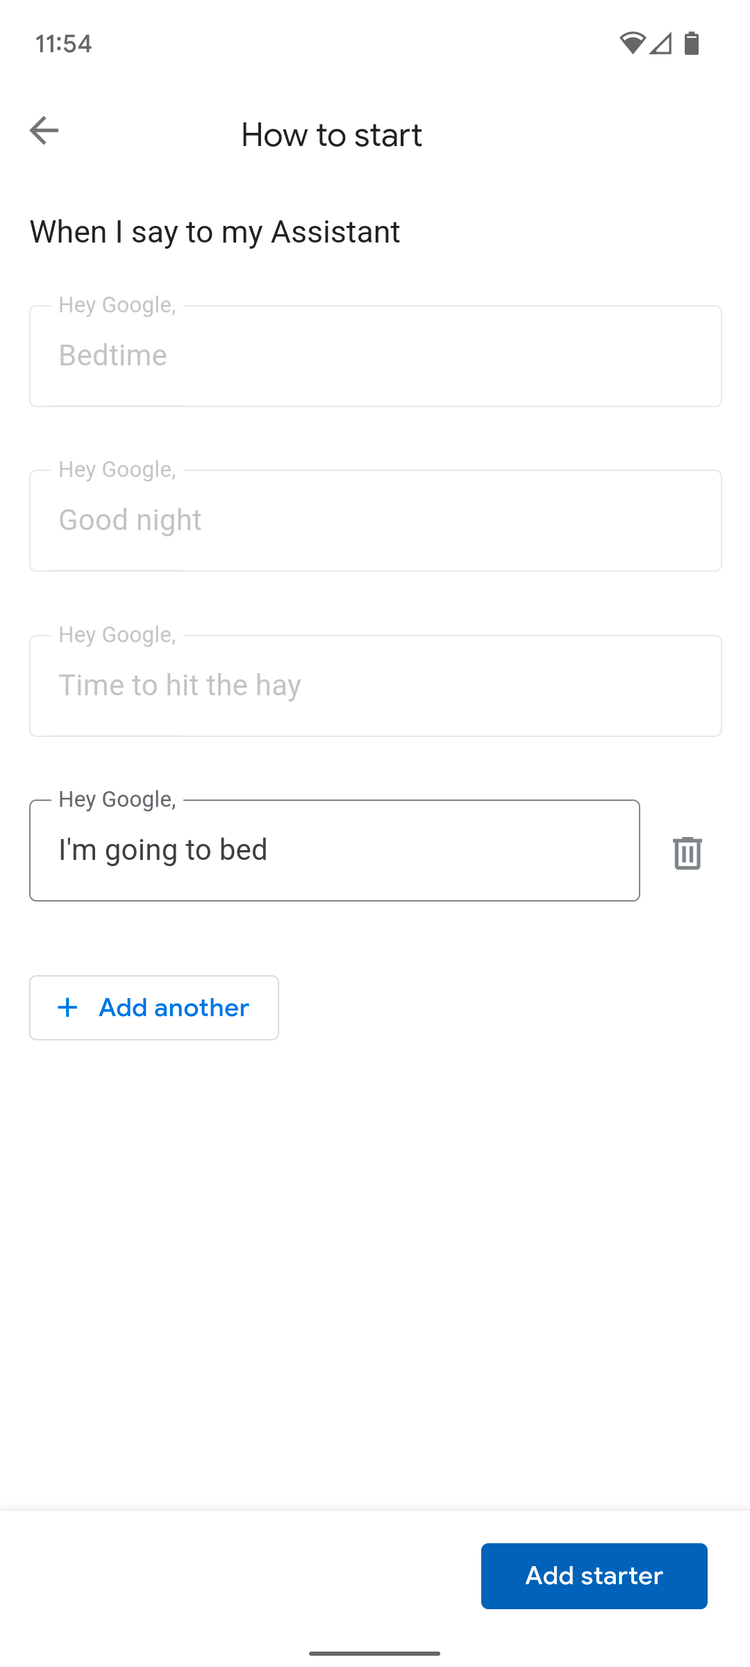Edit the "Bedtime" phrase field
Screen dimensions: 750x1667
tap(375, 356)
